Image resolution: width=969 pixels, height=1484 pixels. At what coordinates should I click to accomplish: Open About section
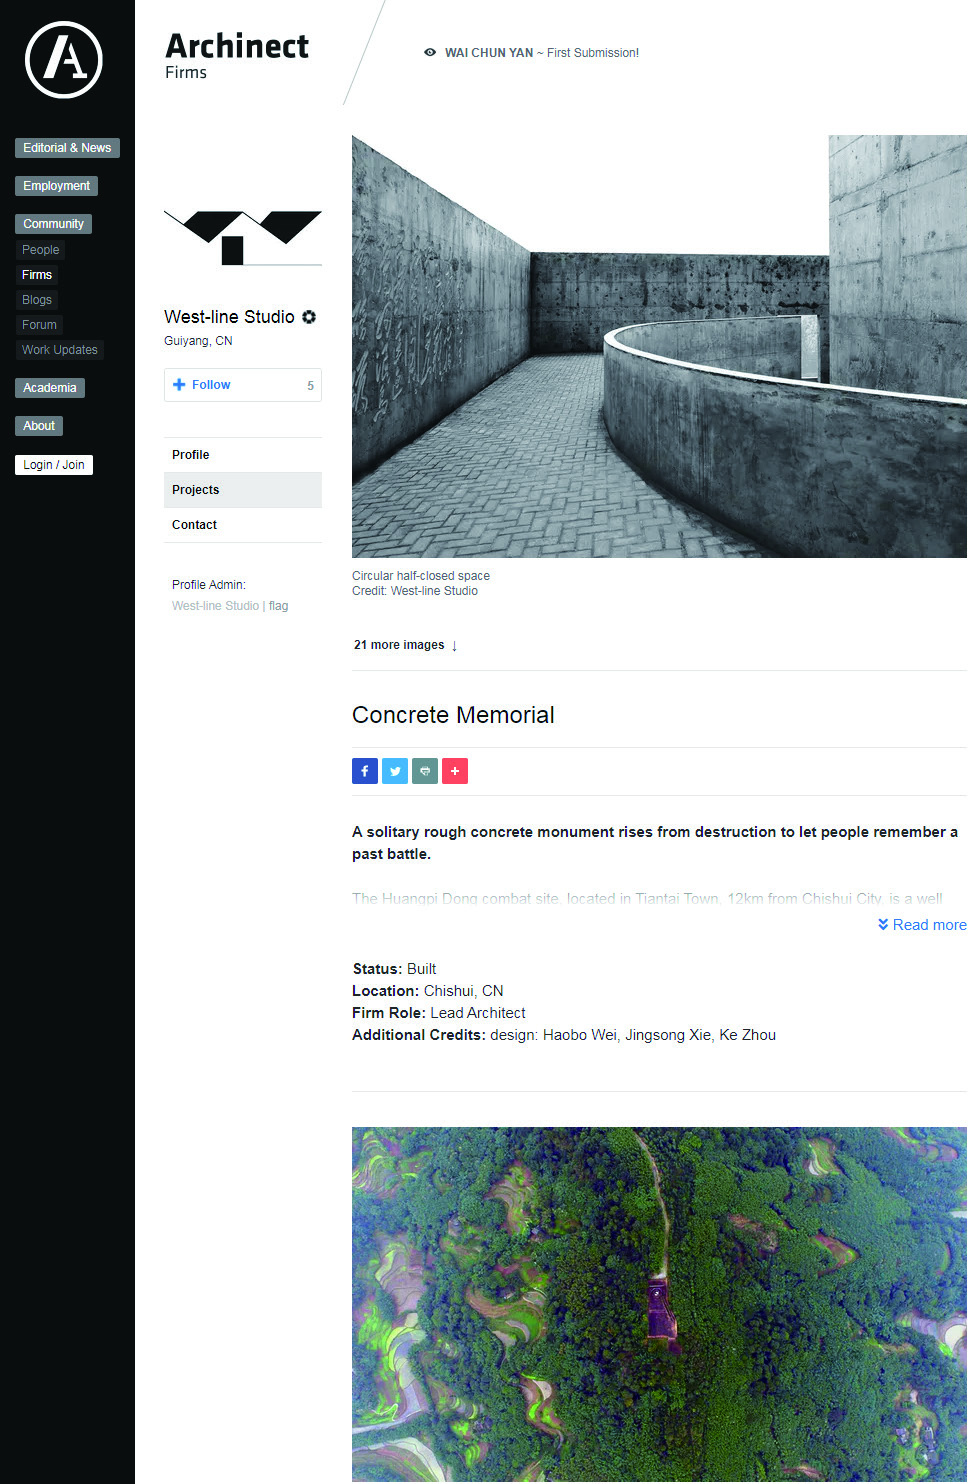pos(39,426)
